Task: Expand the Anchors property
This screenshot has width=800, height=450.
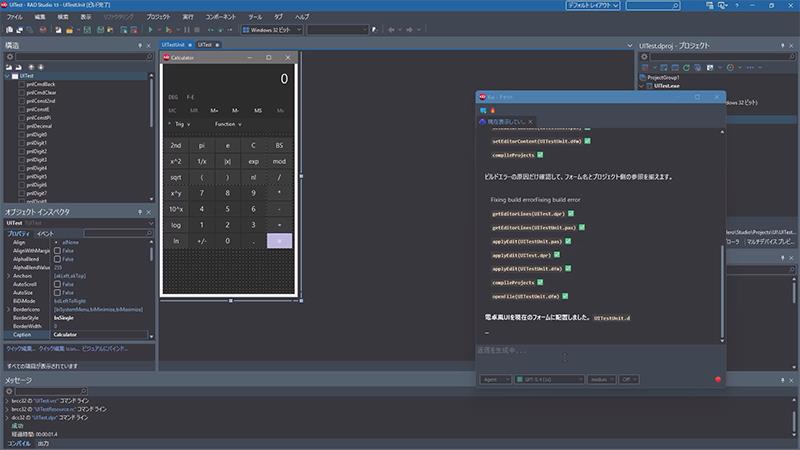Action: [8, 276]
